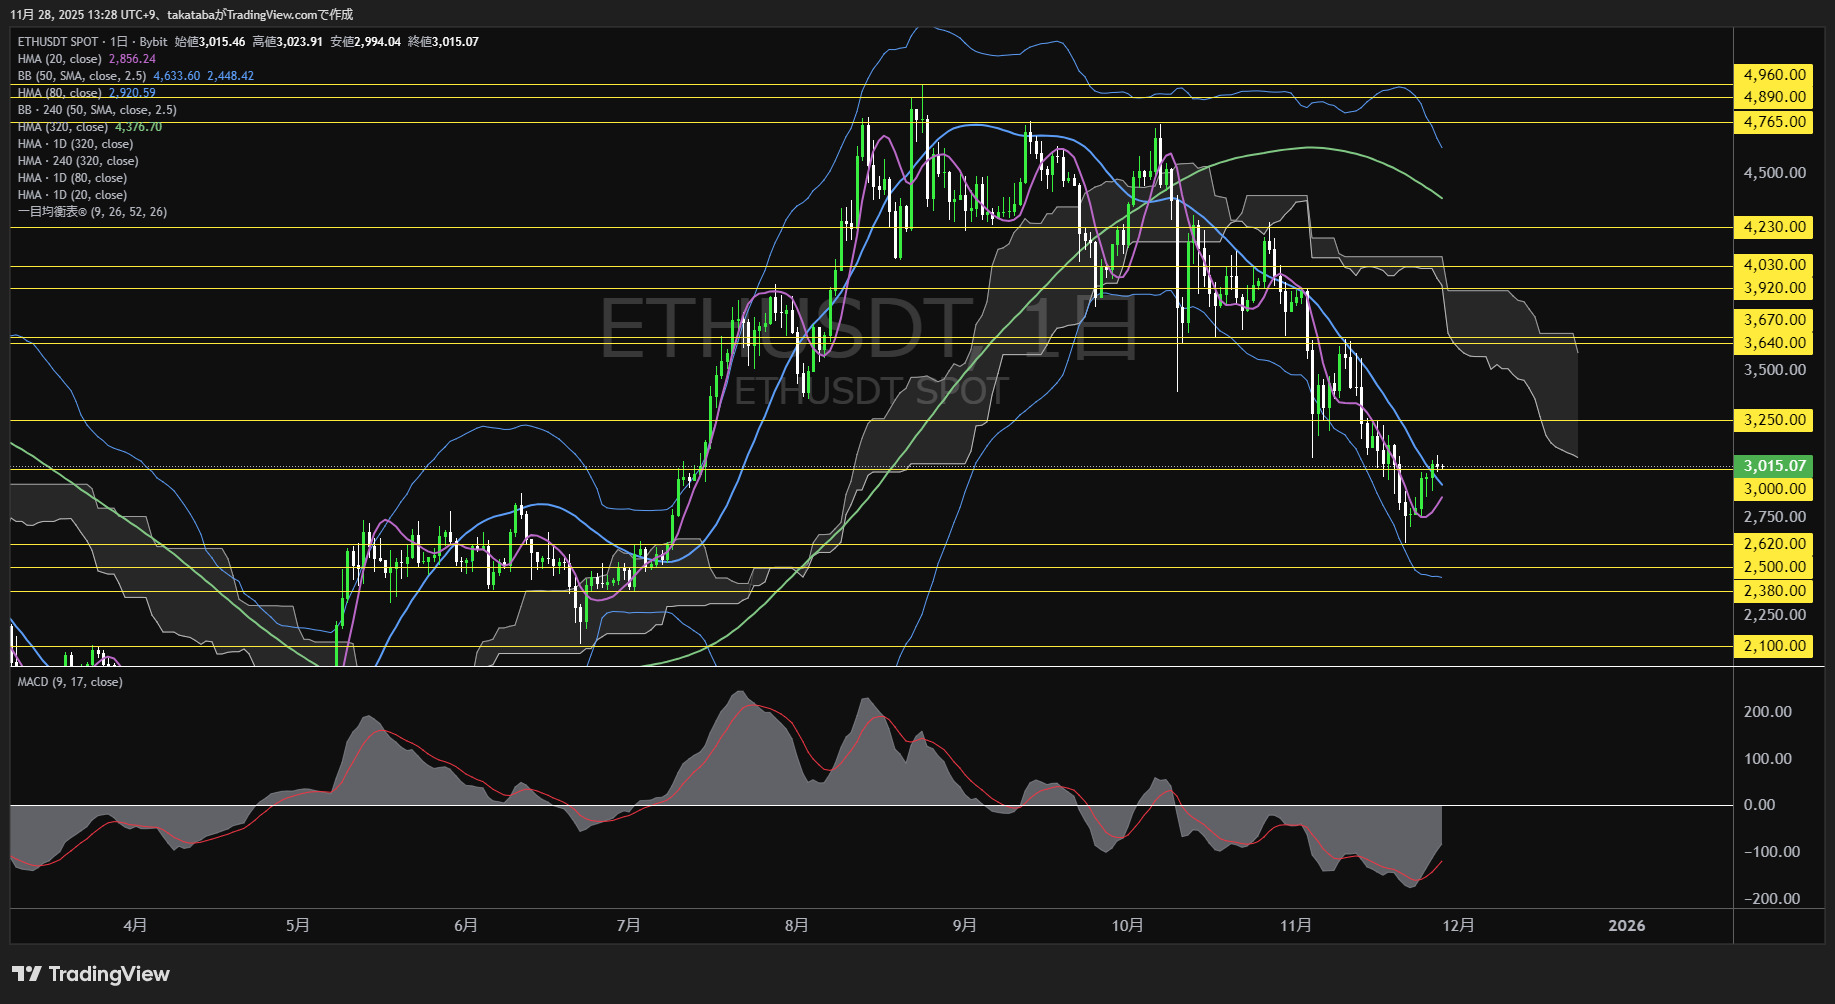Click the yellow 4,960.00 price level label
The image size is (1835, 1004).
tap(1774, 74)
